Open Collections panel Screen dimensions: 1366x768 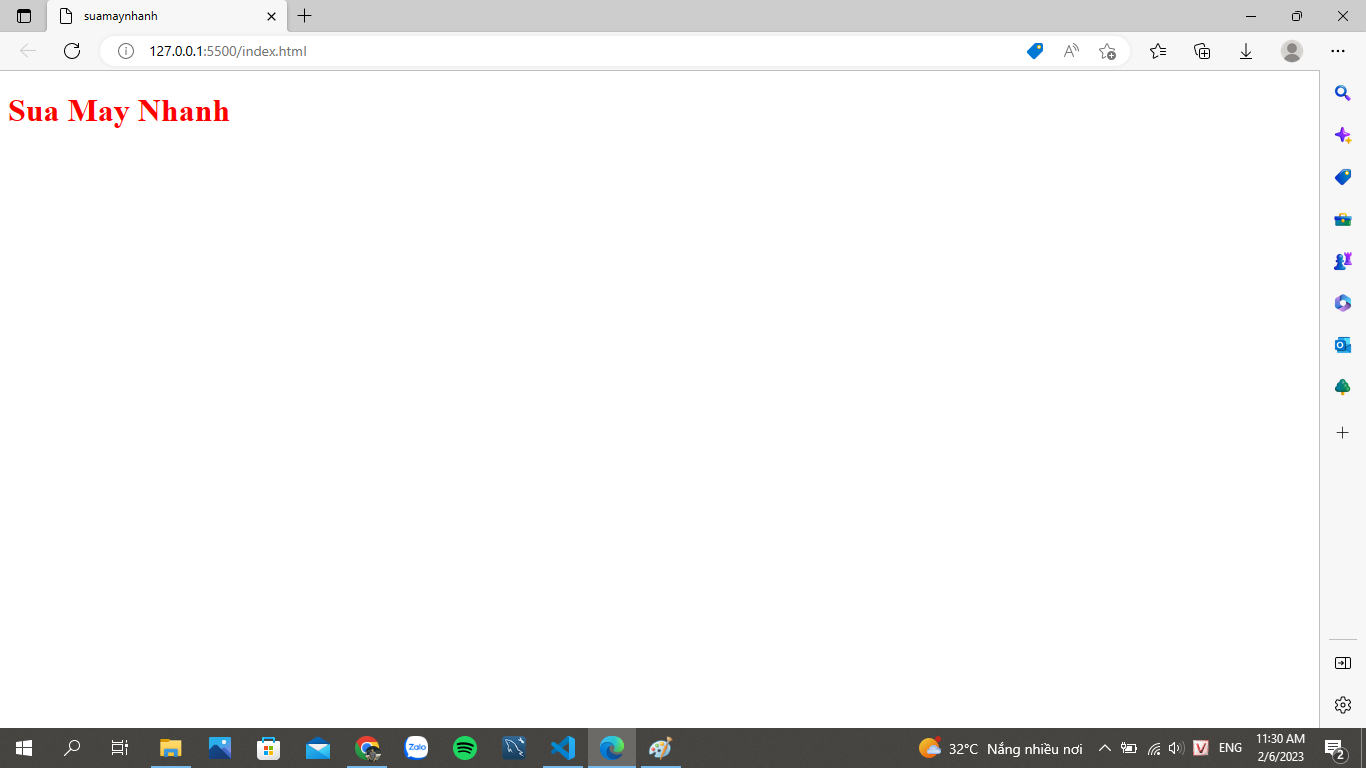click(1203, 51)
